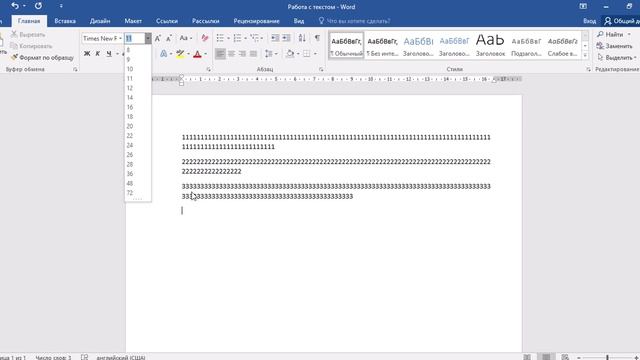Click the Shading paint bucket icon
Screen dimensions: 640x360
(289, 53)
